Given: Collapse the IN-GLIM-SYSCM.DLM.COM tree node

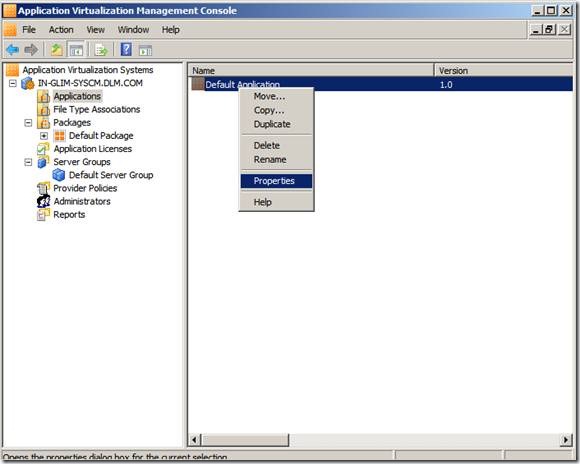Looking at the screenshot, I should 13,83.
